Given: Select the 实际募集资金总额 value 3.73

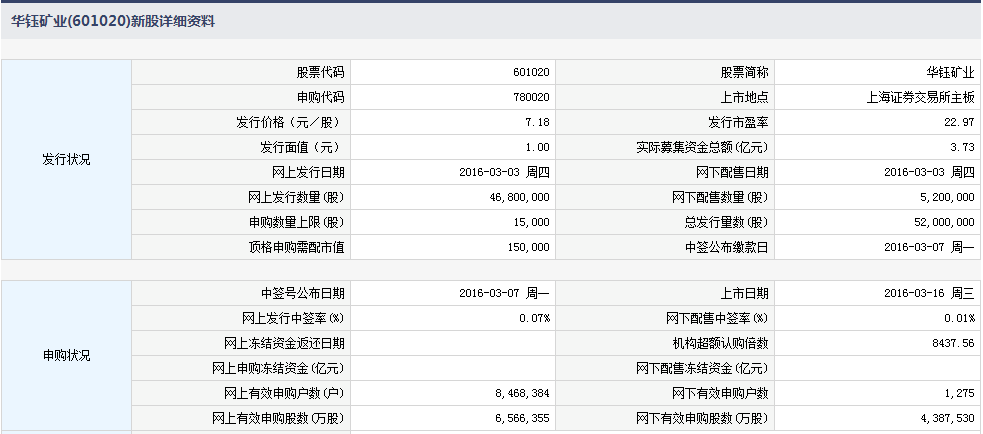Looking at the screenshot, I should (x=961, y=148).
